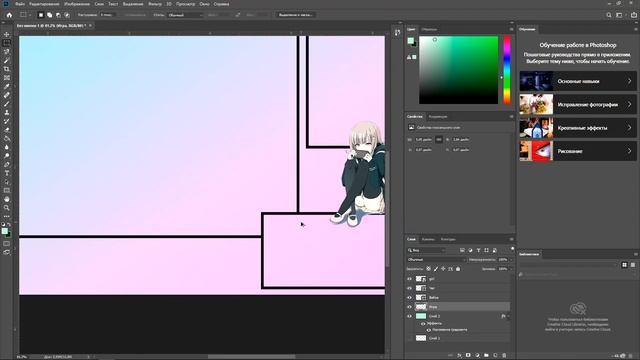Viewport: 640px width, 360px height.
Task: Select the Gradient tool
Action: [x=7, y=138]
